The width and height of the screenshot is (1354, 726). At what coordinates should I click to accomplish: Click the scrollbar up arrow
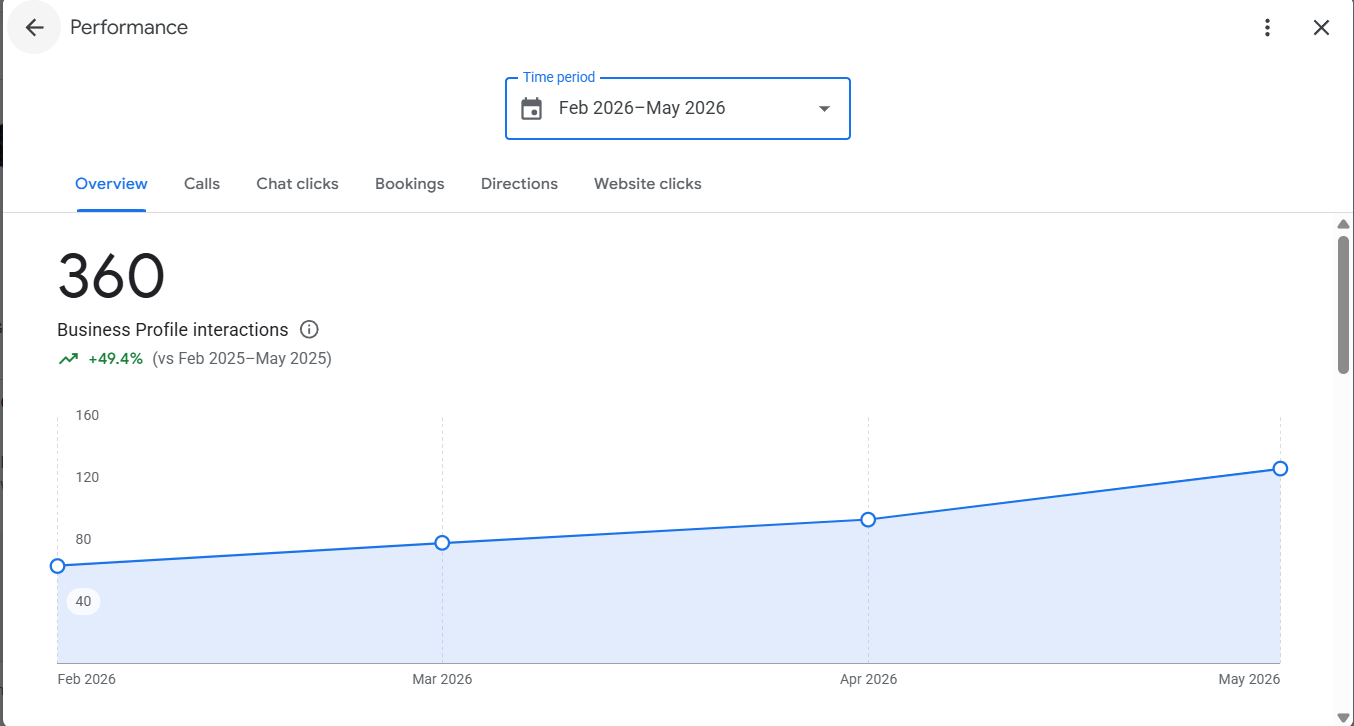pos(1343,224)
